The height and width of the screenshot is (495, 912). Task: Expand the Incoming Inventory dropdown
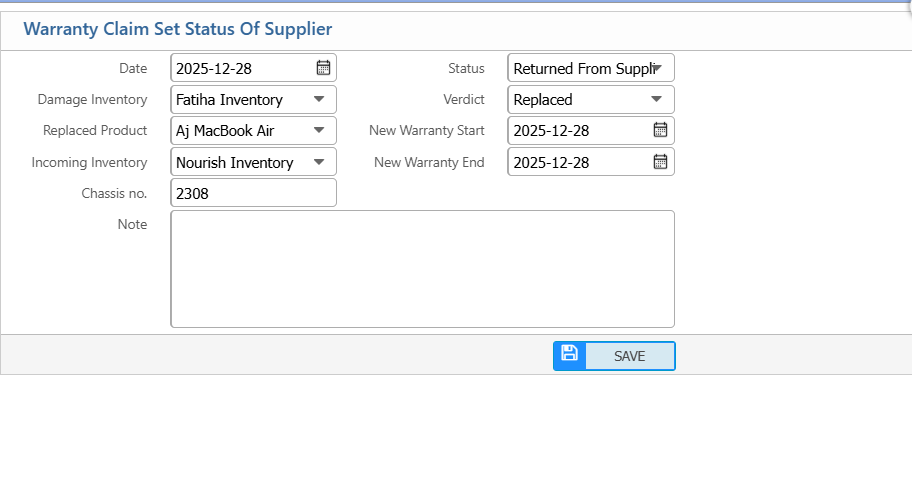pyautogui.click(x=319, y=162)
